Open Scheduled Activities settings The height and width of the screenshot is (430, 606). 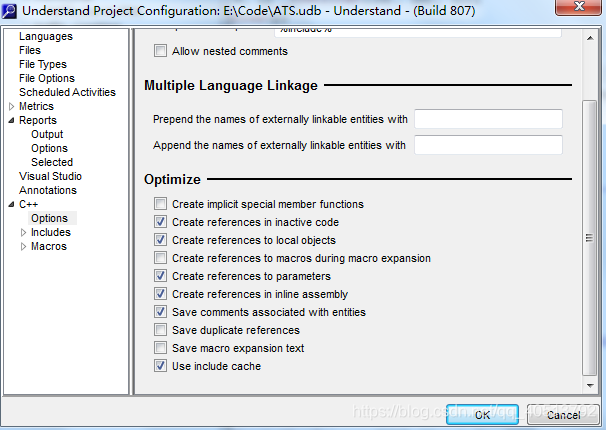point(67,92)
